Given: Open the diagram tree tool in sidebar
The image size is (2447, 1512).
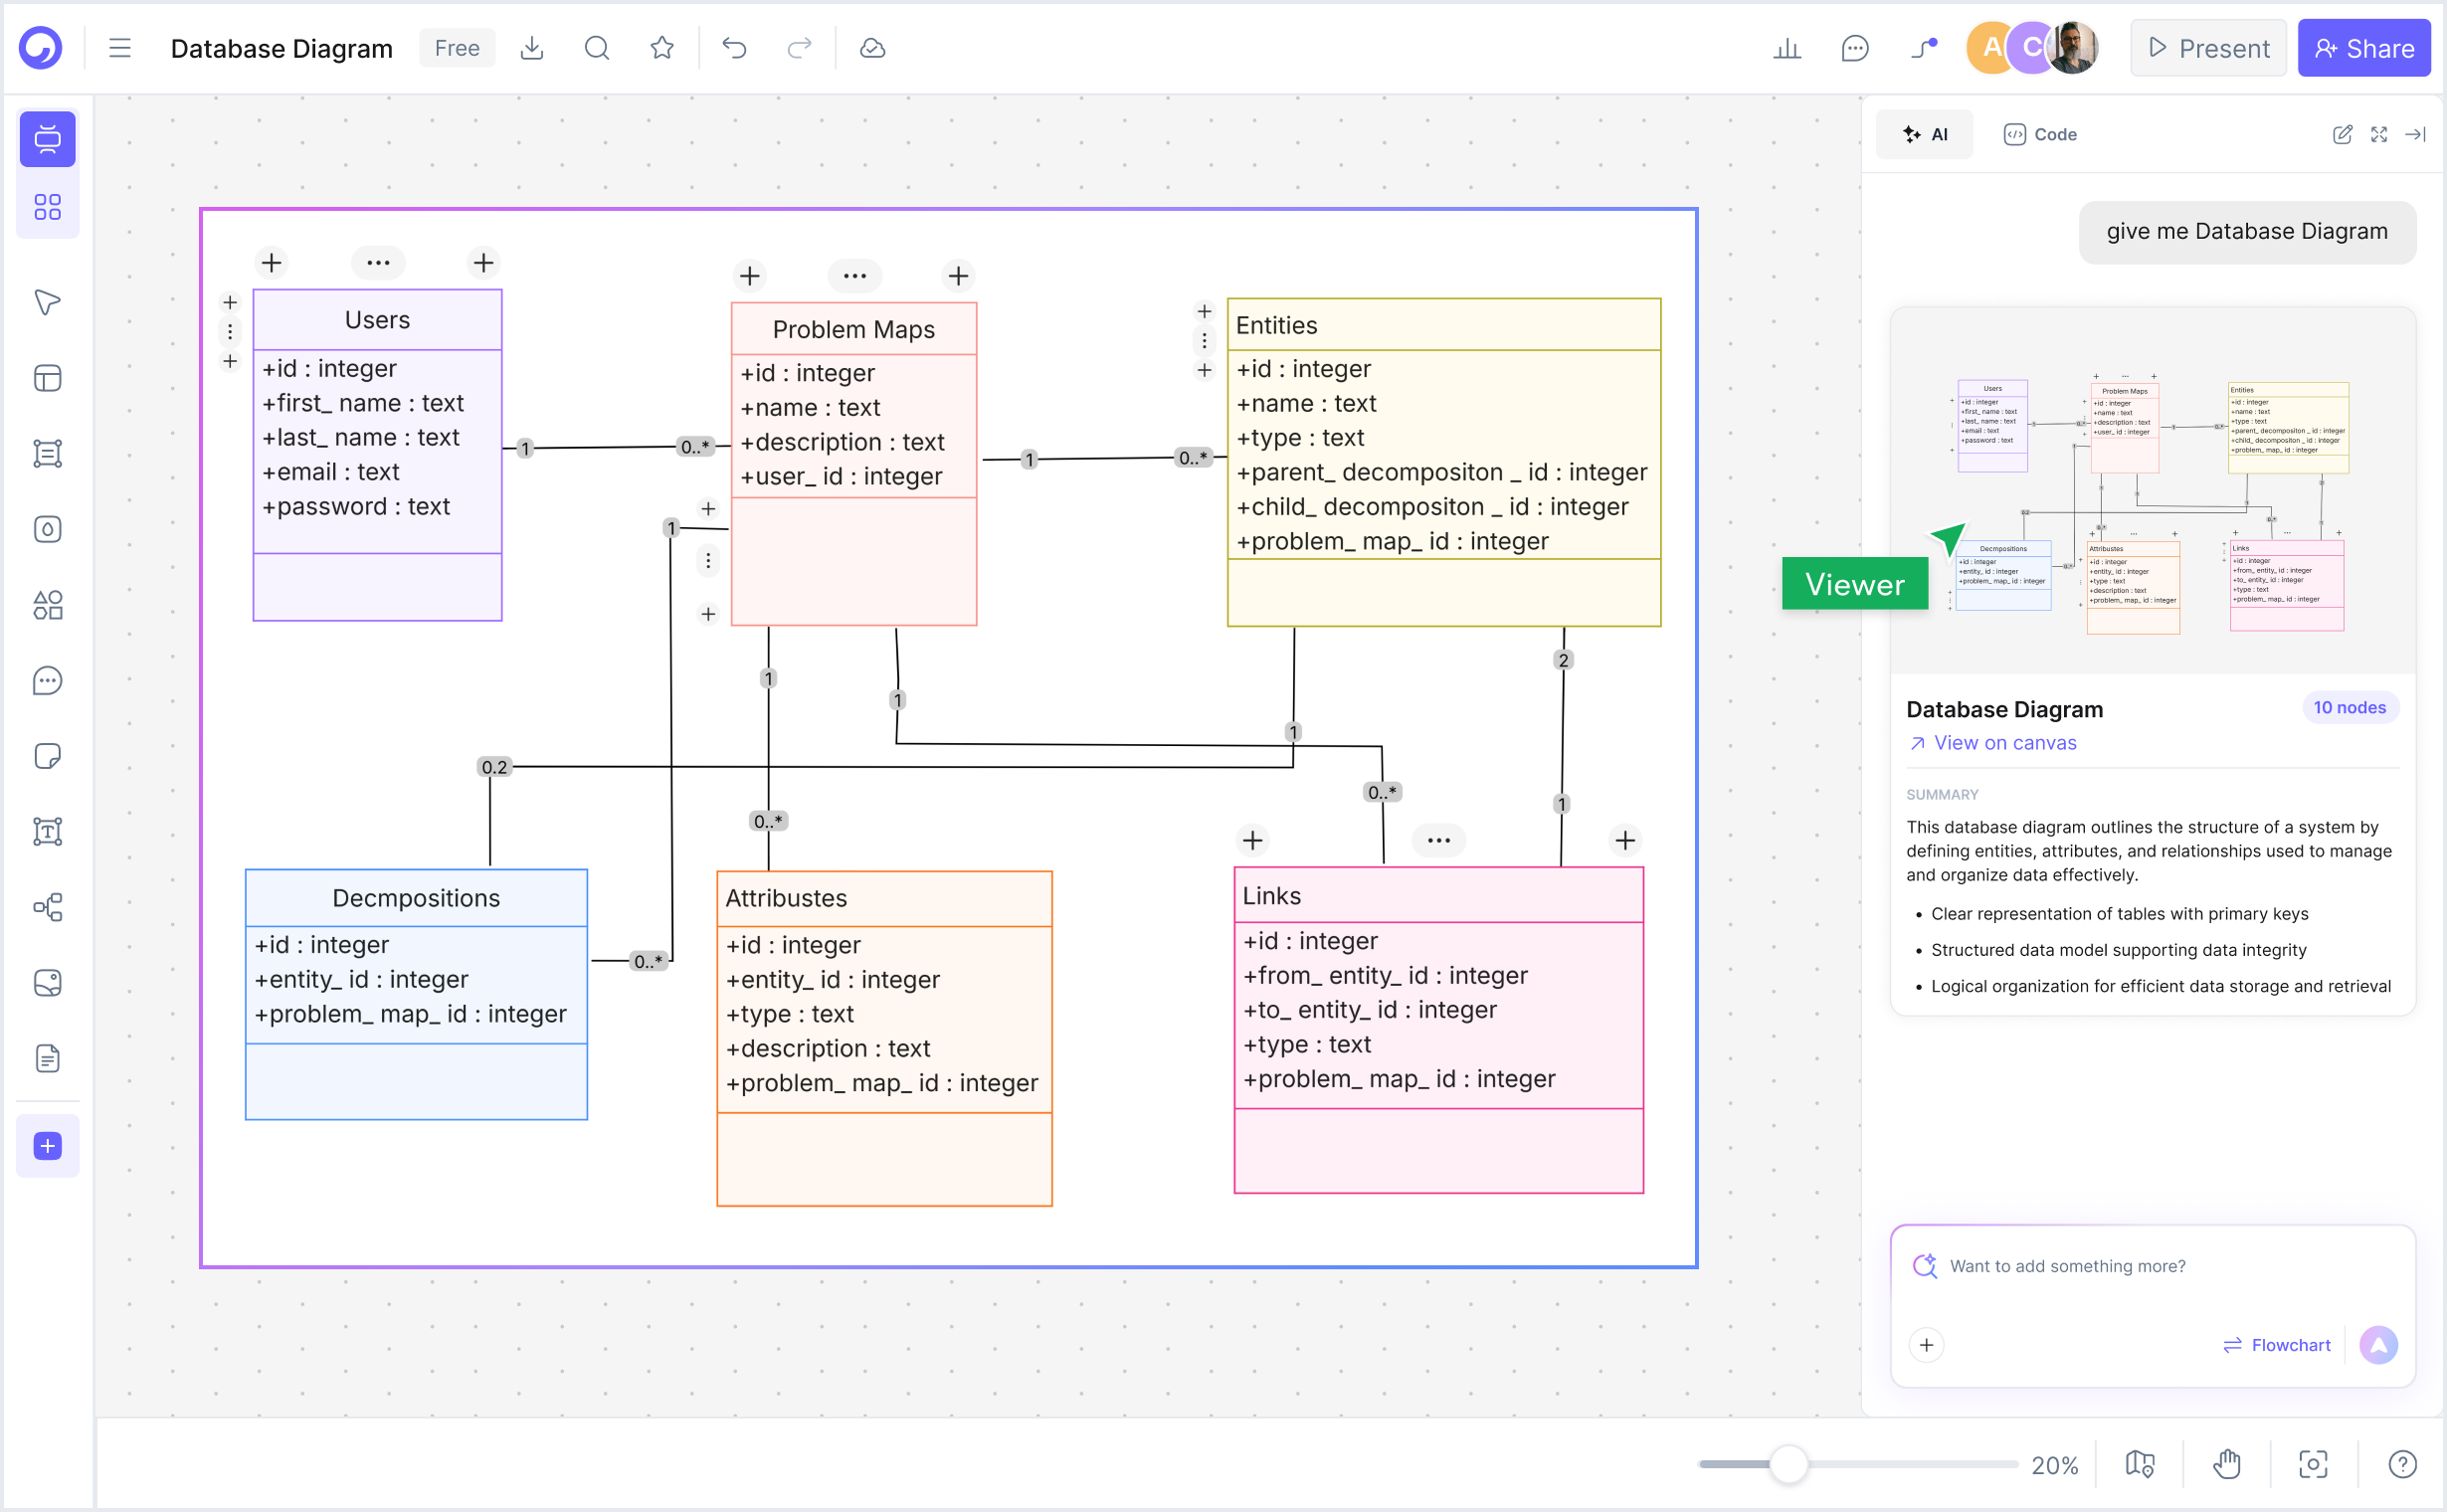Looking at the screenshot, I should click(47, 907).
